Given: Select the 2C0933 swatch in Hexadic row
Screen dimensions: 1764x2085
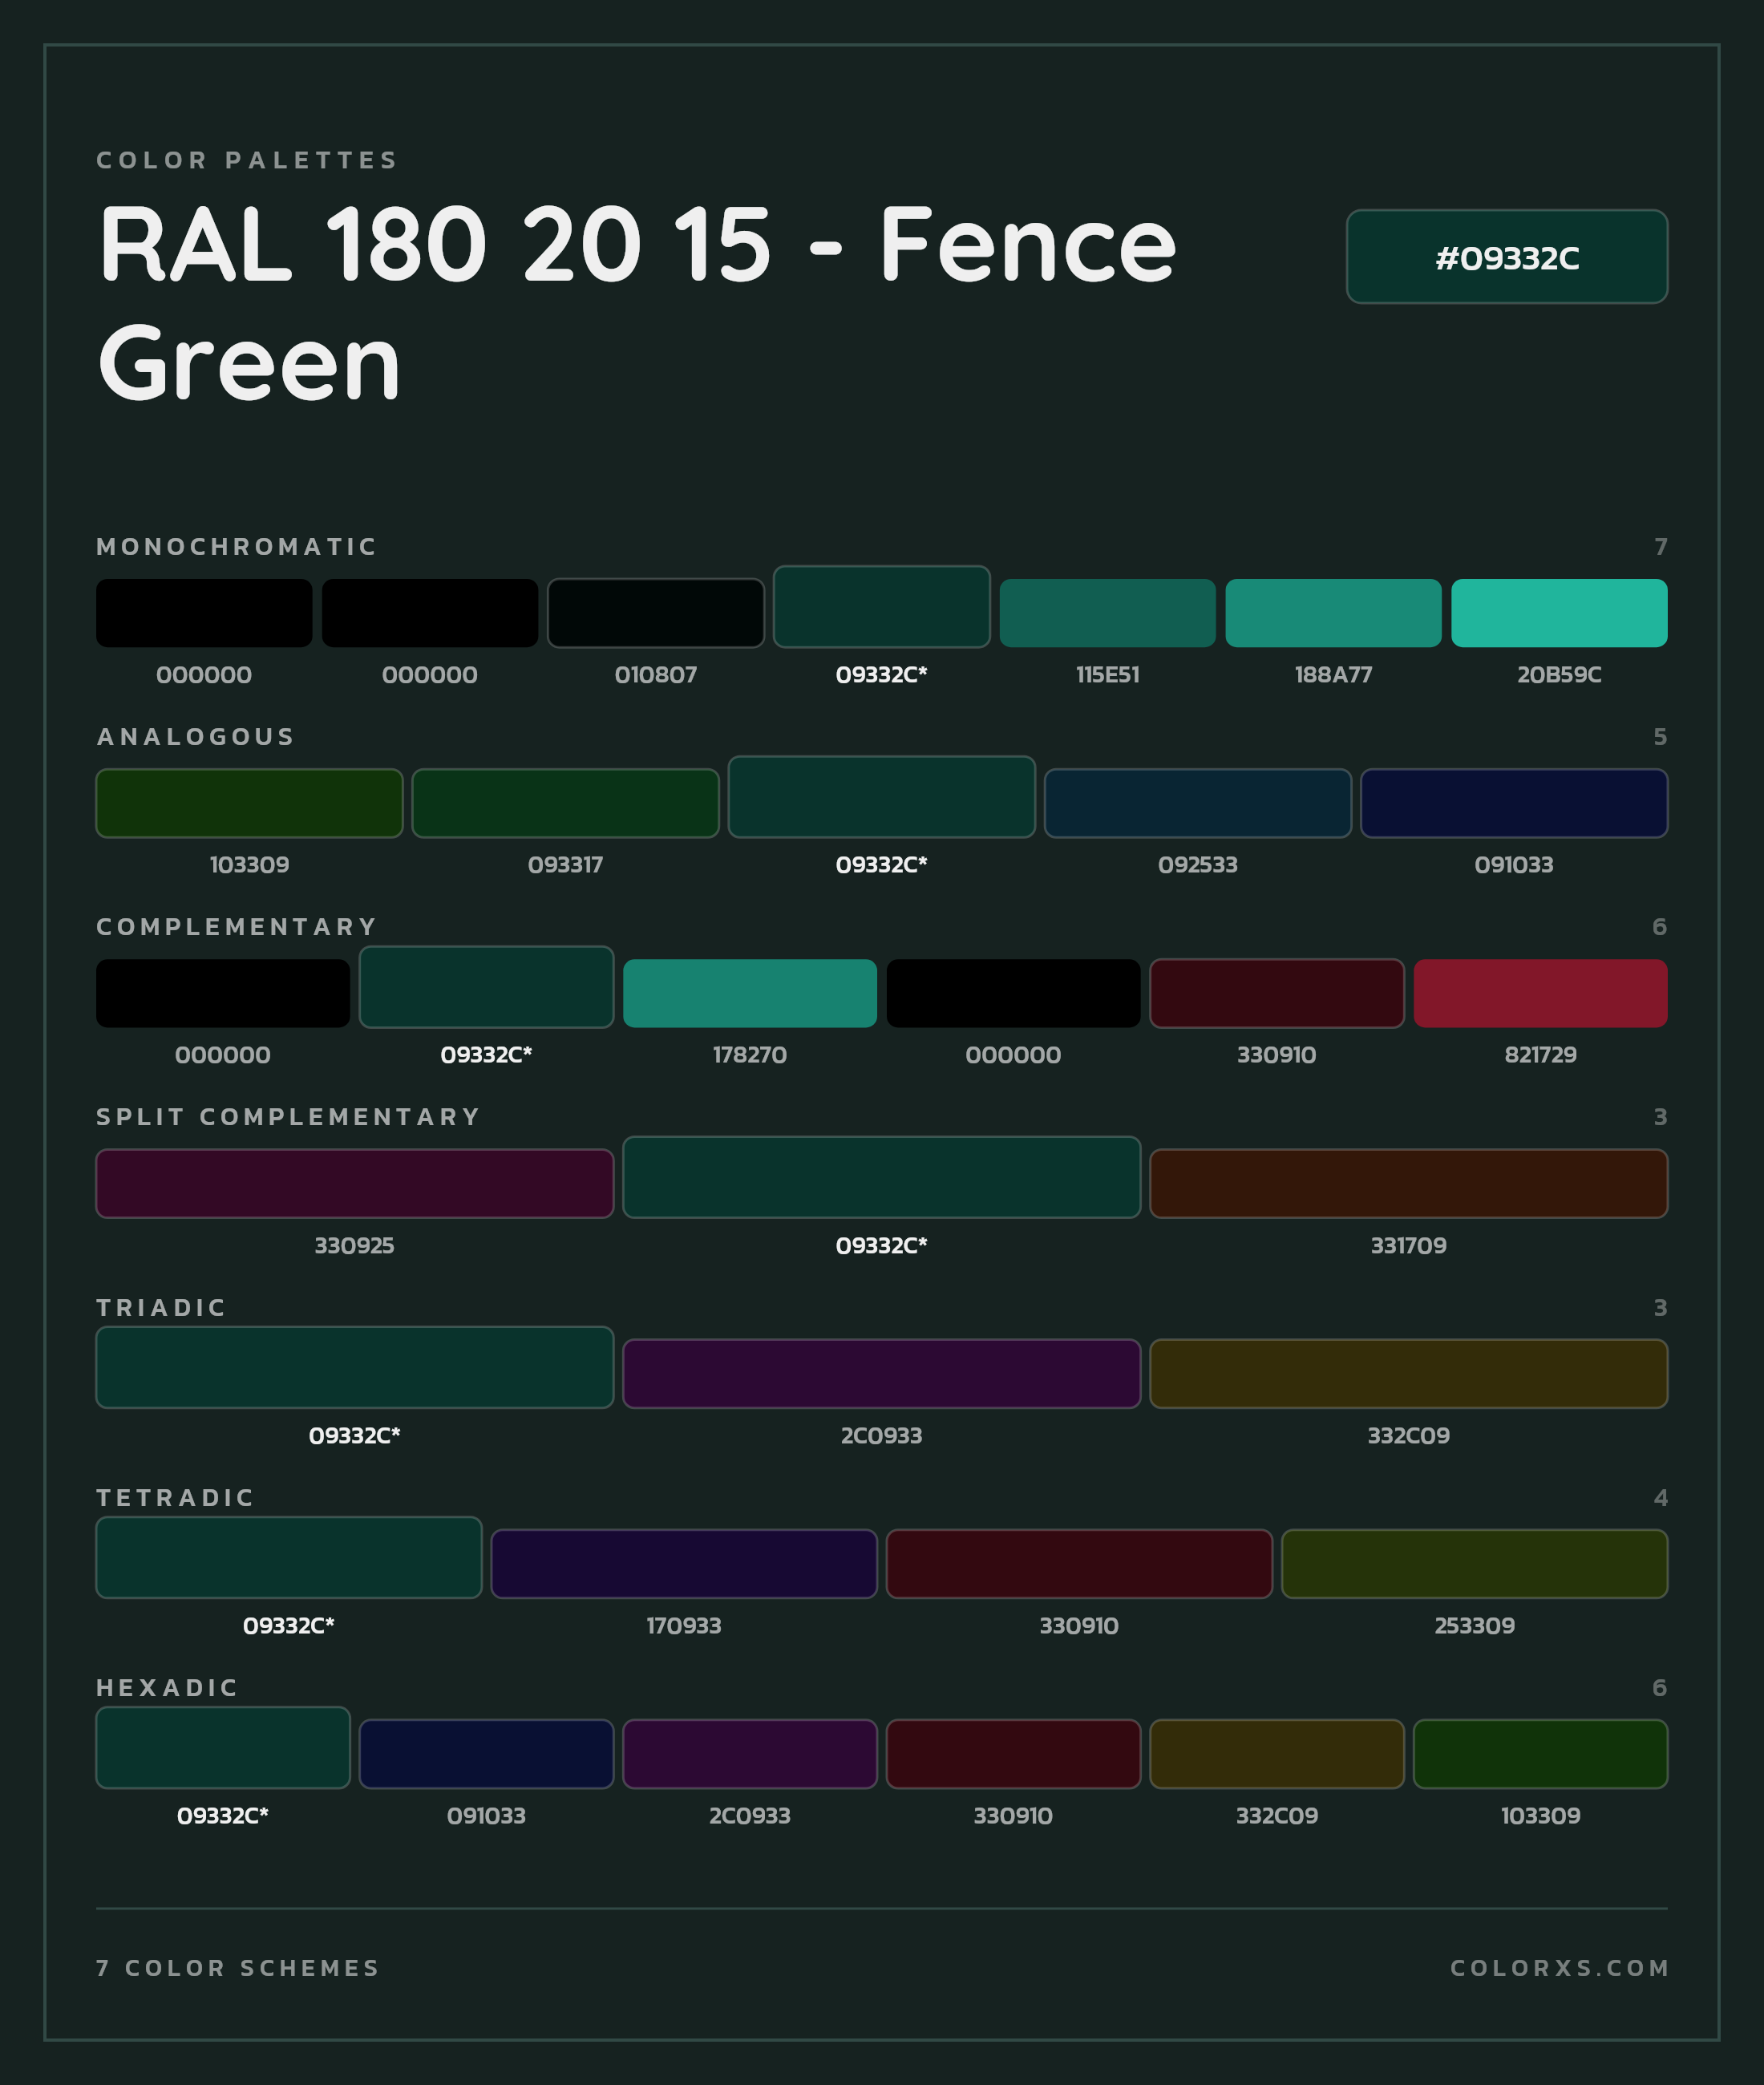Looking at the screenshot, I should (x=749, y=1753).
